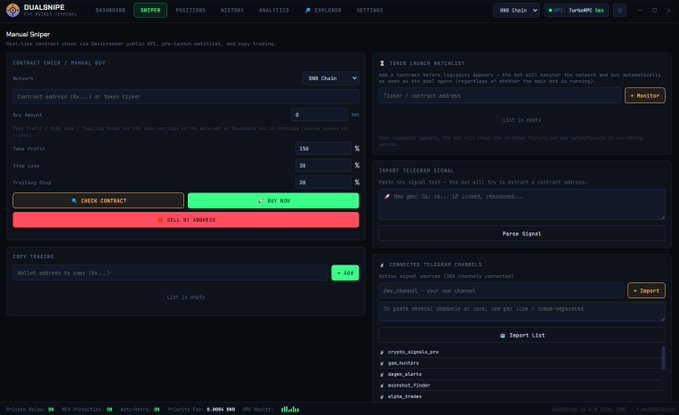Select the crypto_signals_pro channel row
This screenshot has height=415, width=679.
pyautogui.click(x=520, y=352)
